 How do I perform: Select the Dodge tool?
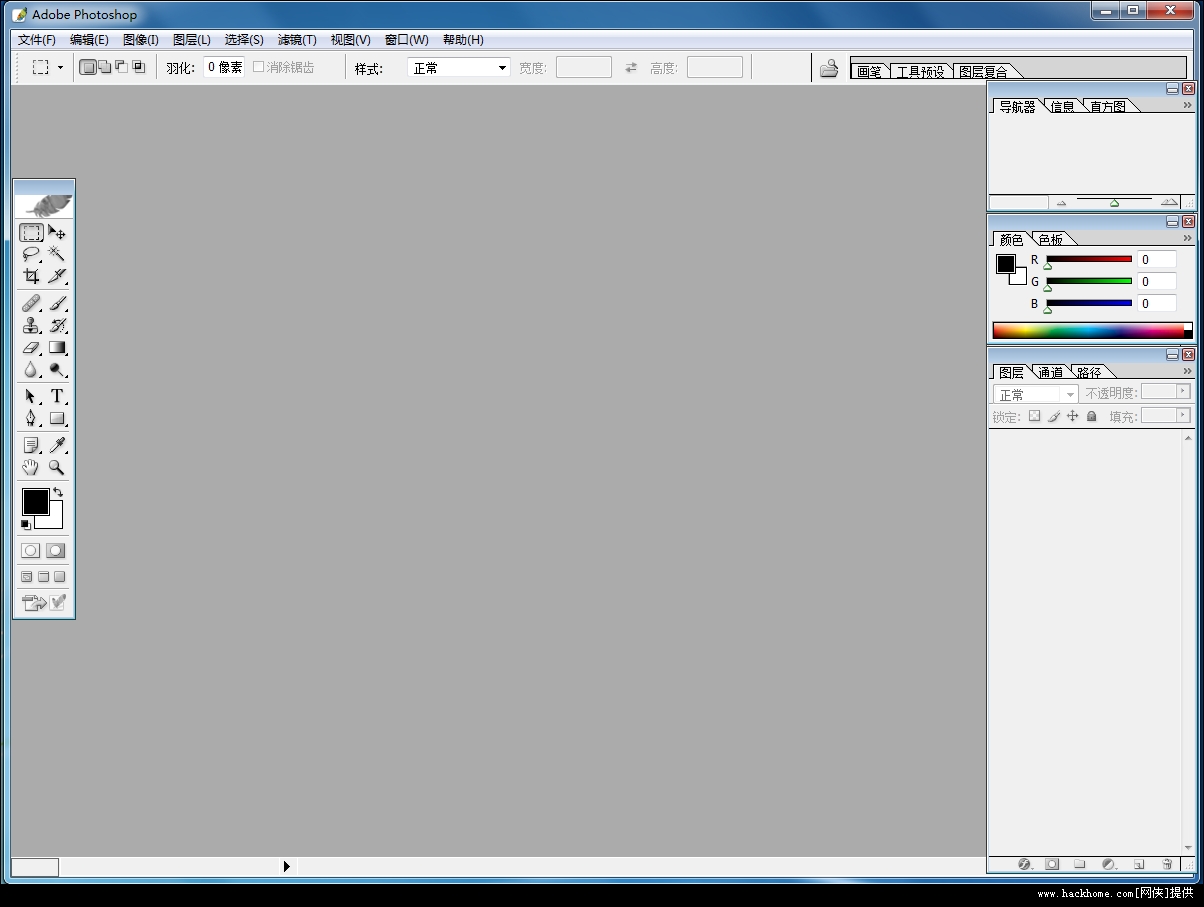[57, 369]
